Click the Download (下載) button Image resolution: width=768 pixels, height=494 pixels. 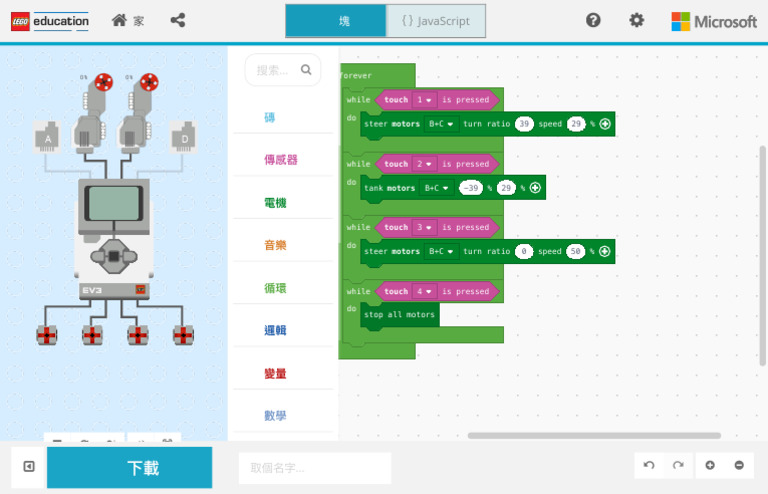point(130,468)
